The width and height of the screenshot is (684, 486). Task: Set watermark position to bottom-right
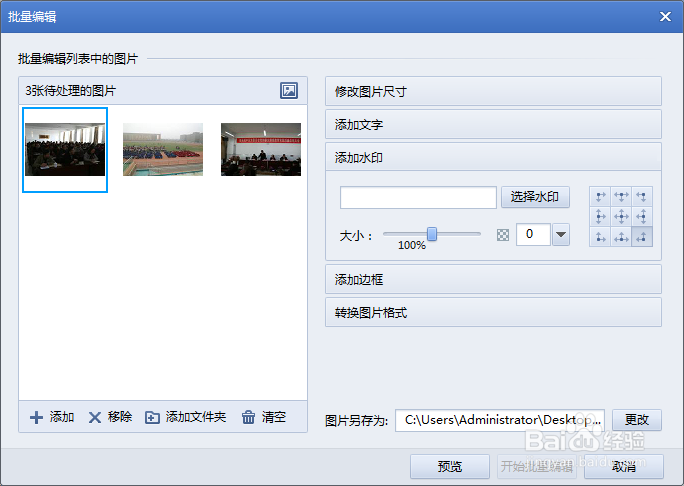point(642,237)
